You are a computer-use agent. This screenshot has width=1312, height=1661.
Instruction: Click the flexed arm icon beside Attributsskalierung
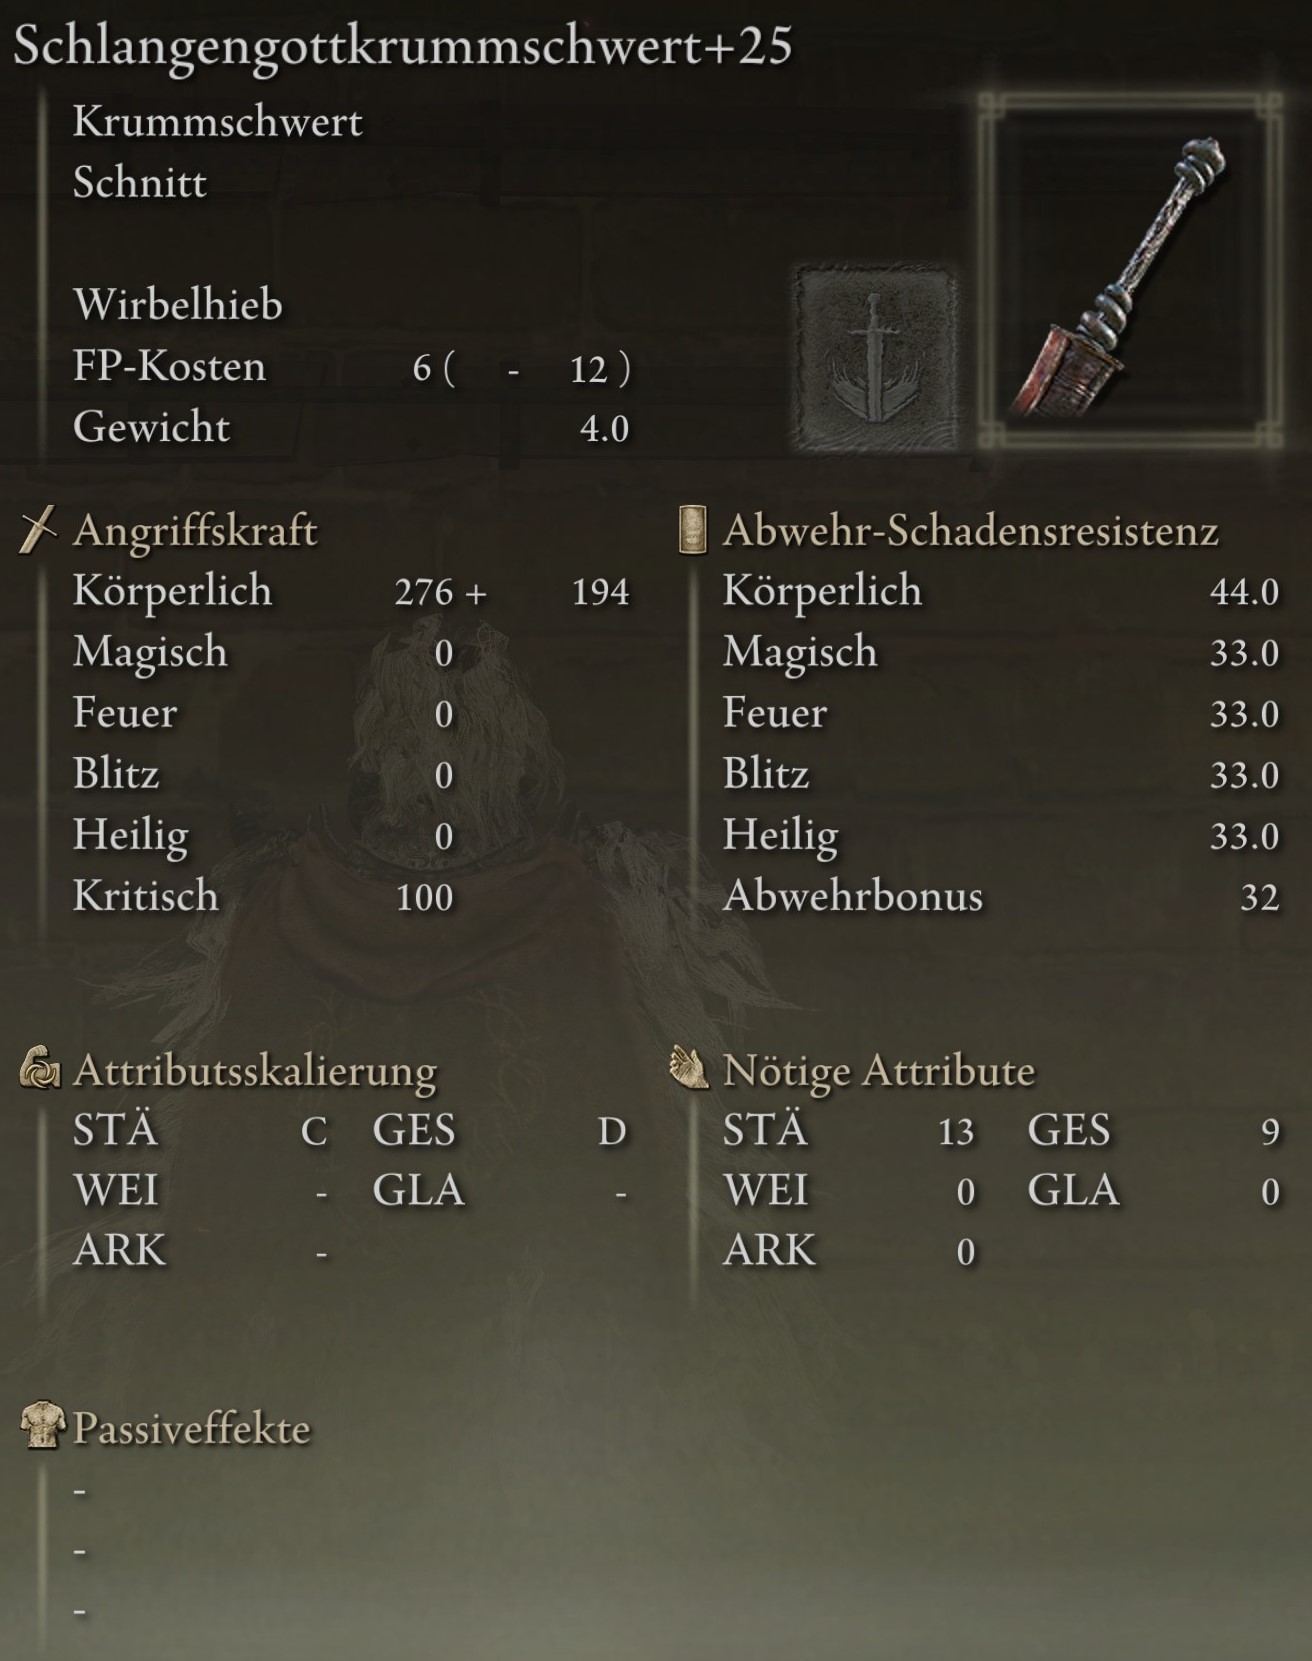click(40, 1069)
